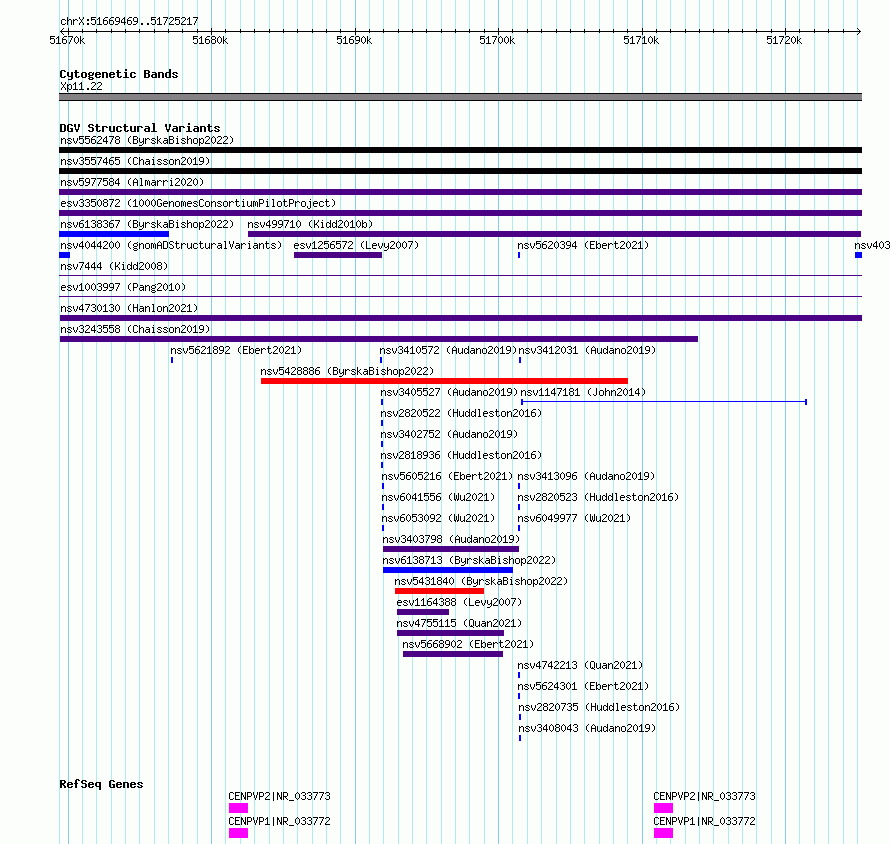The height and width of the screenshot is (844, 890).
Task: Click nsv5624301 (Ebert2021) label
Action: point(583,686)
